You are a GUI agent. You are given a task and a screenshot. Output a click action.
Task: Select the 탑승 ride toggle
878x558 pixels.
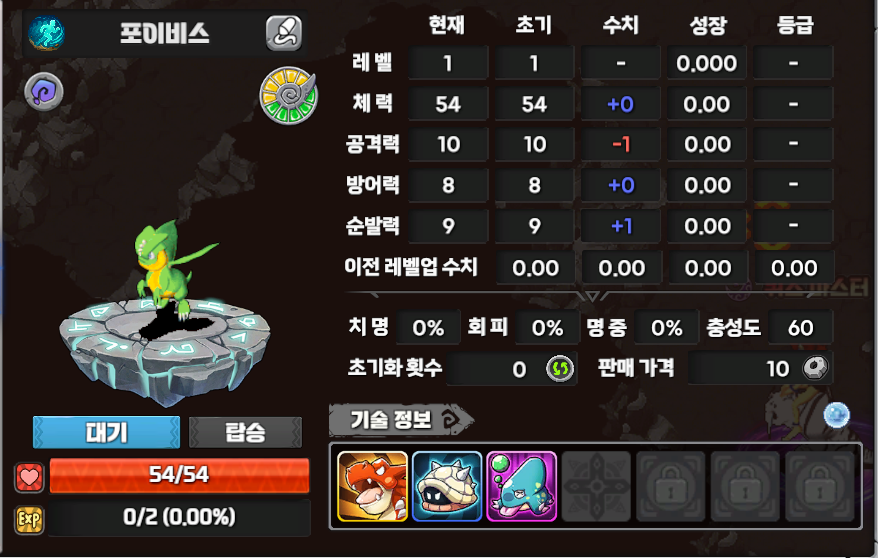click(x=245, y=432)
